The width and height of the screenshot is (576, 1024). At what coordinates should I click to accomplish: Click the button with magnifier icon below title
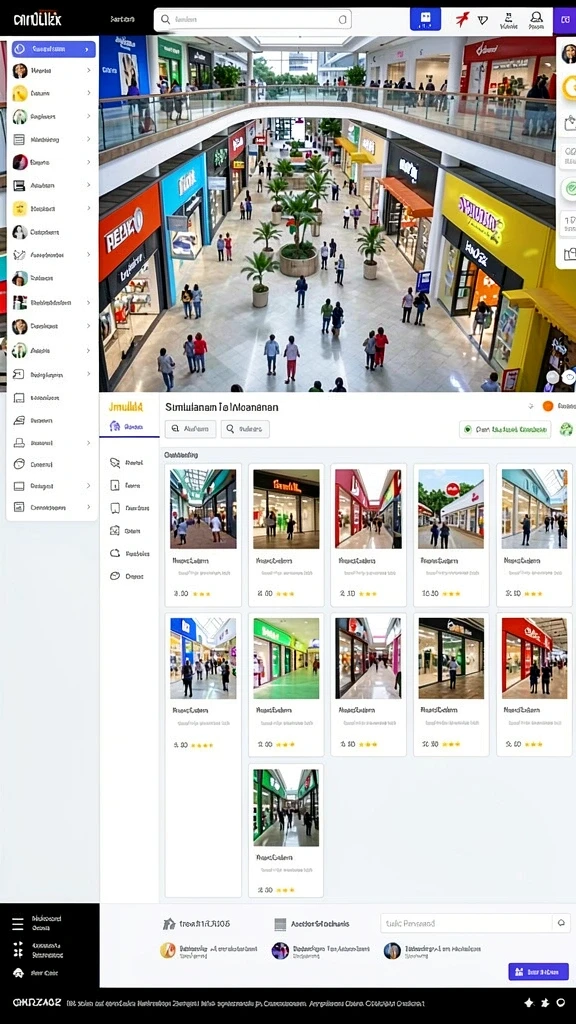245,429
